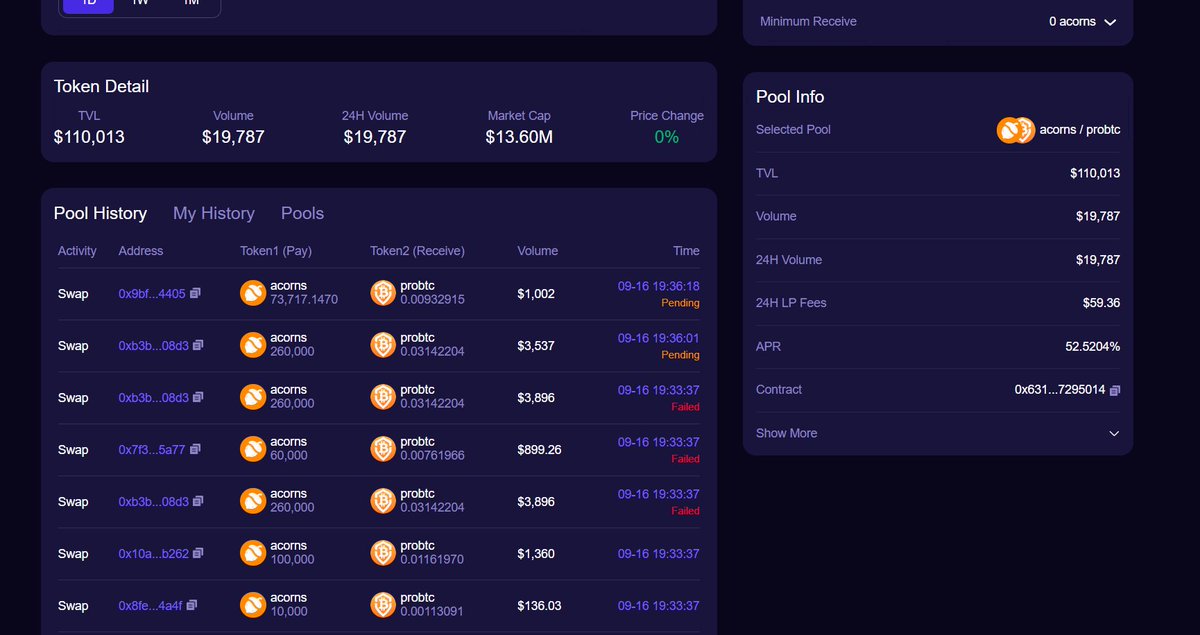Expand the Minimum Receive chevron
Screen dimensions: 1200x635
[x=1110, y=22]
